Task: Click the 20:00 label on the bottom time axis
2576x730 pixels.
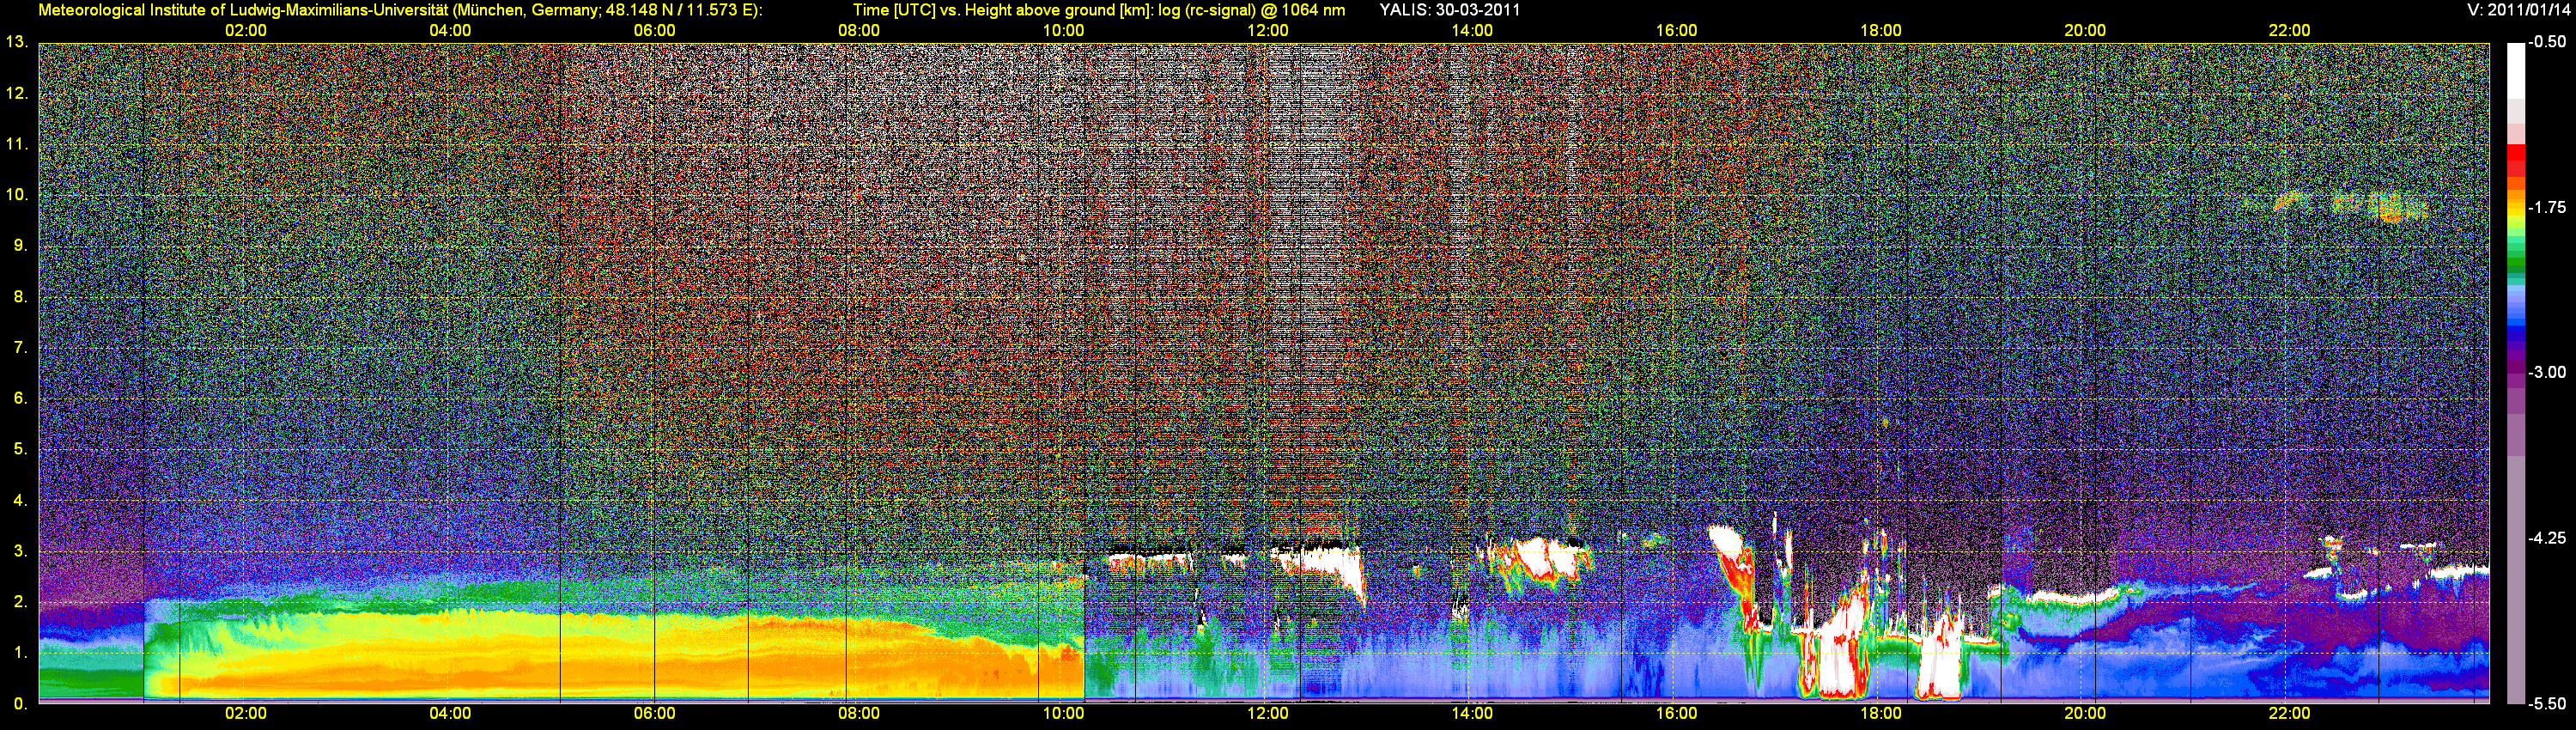Action: [x=2085, y=714]
